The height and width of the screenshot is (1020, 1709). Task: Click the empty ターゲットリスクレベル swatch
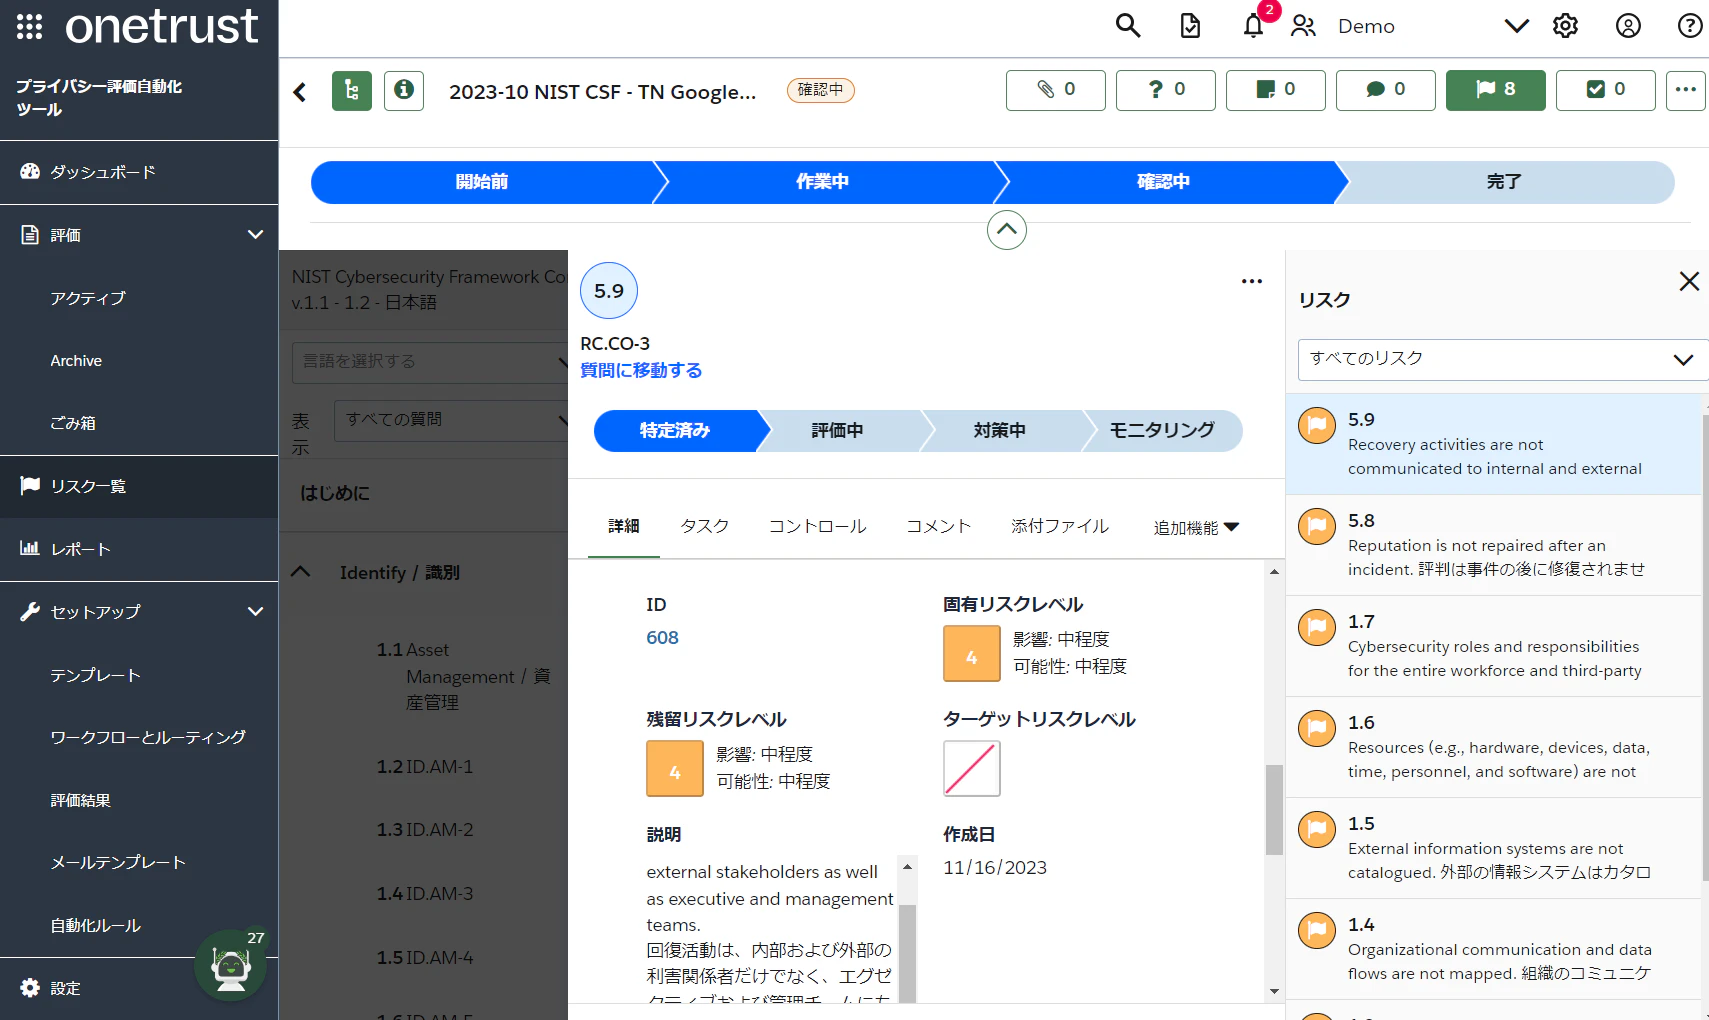[x=972, y=769]
